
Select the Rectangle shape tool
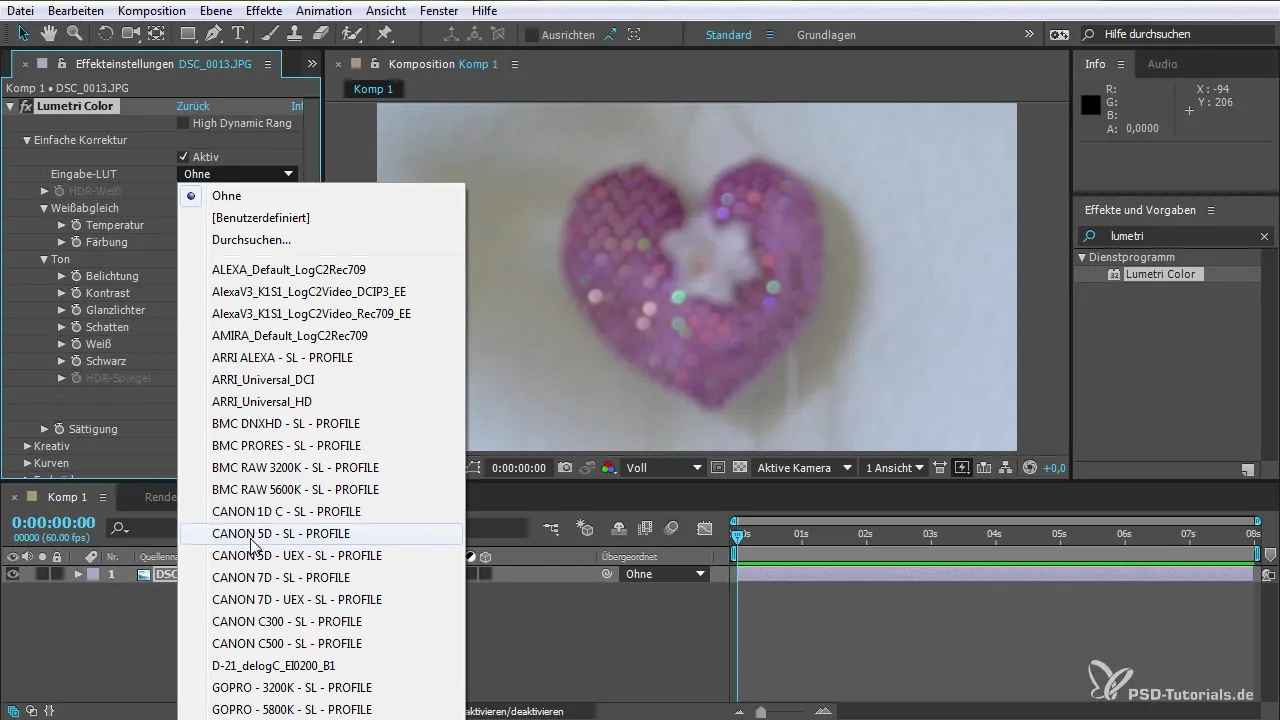188,34
